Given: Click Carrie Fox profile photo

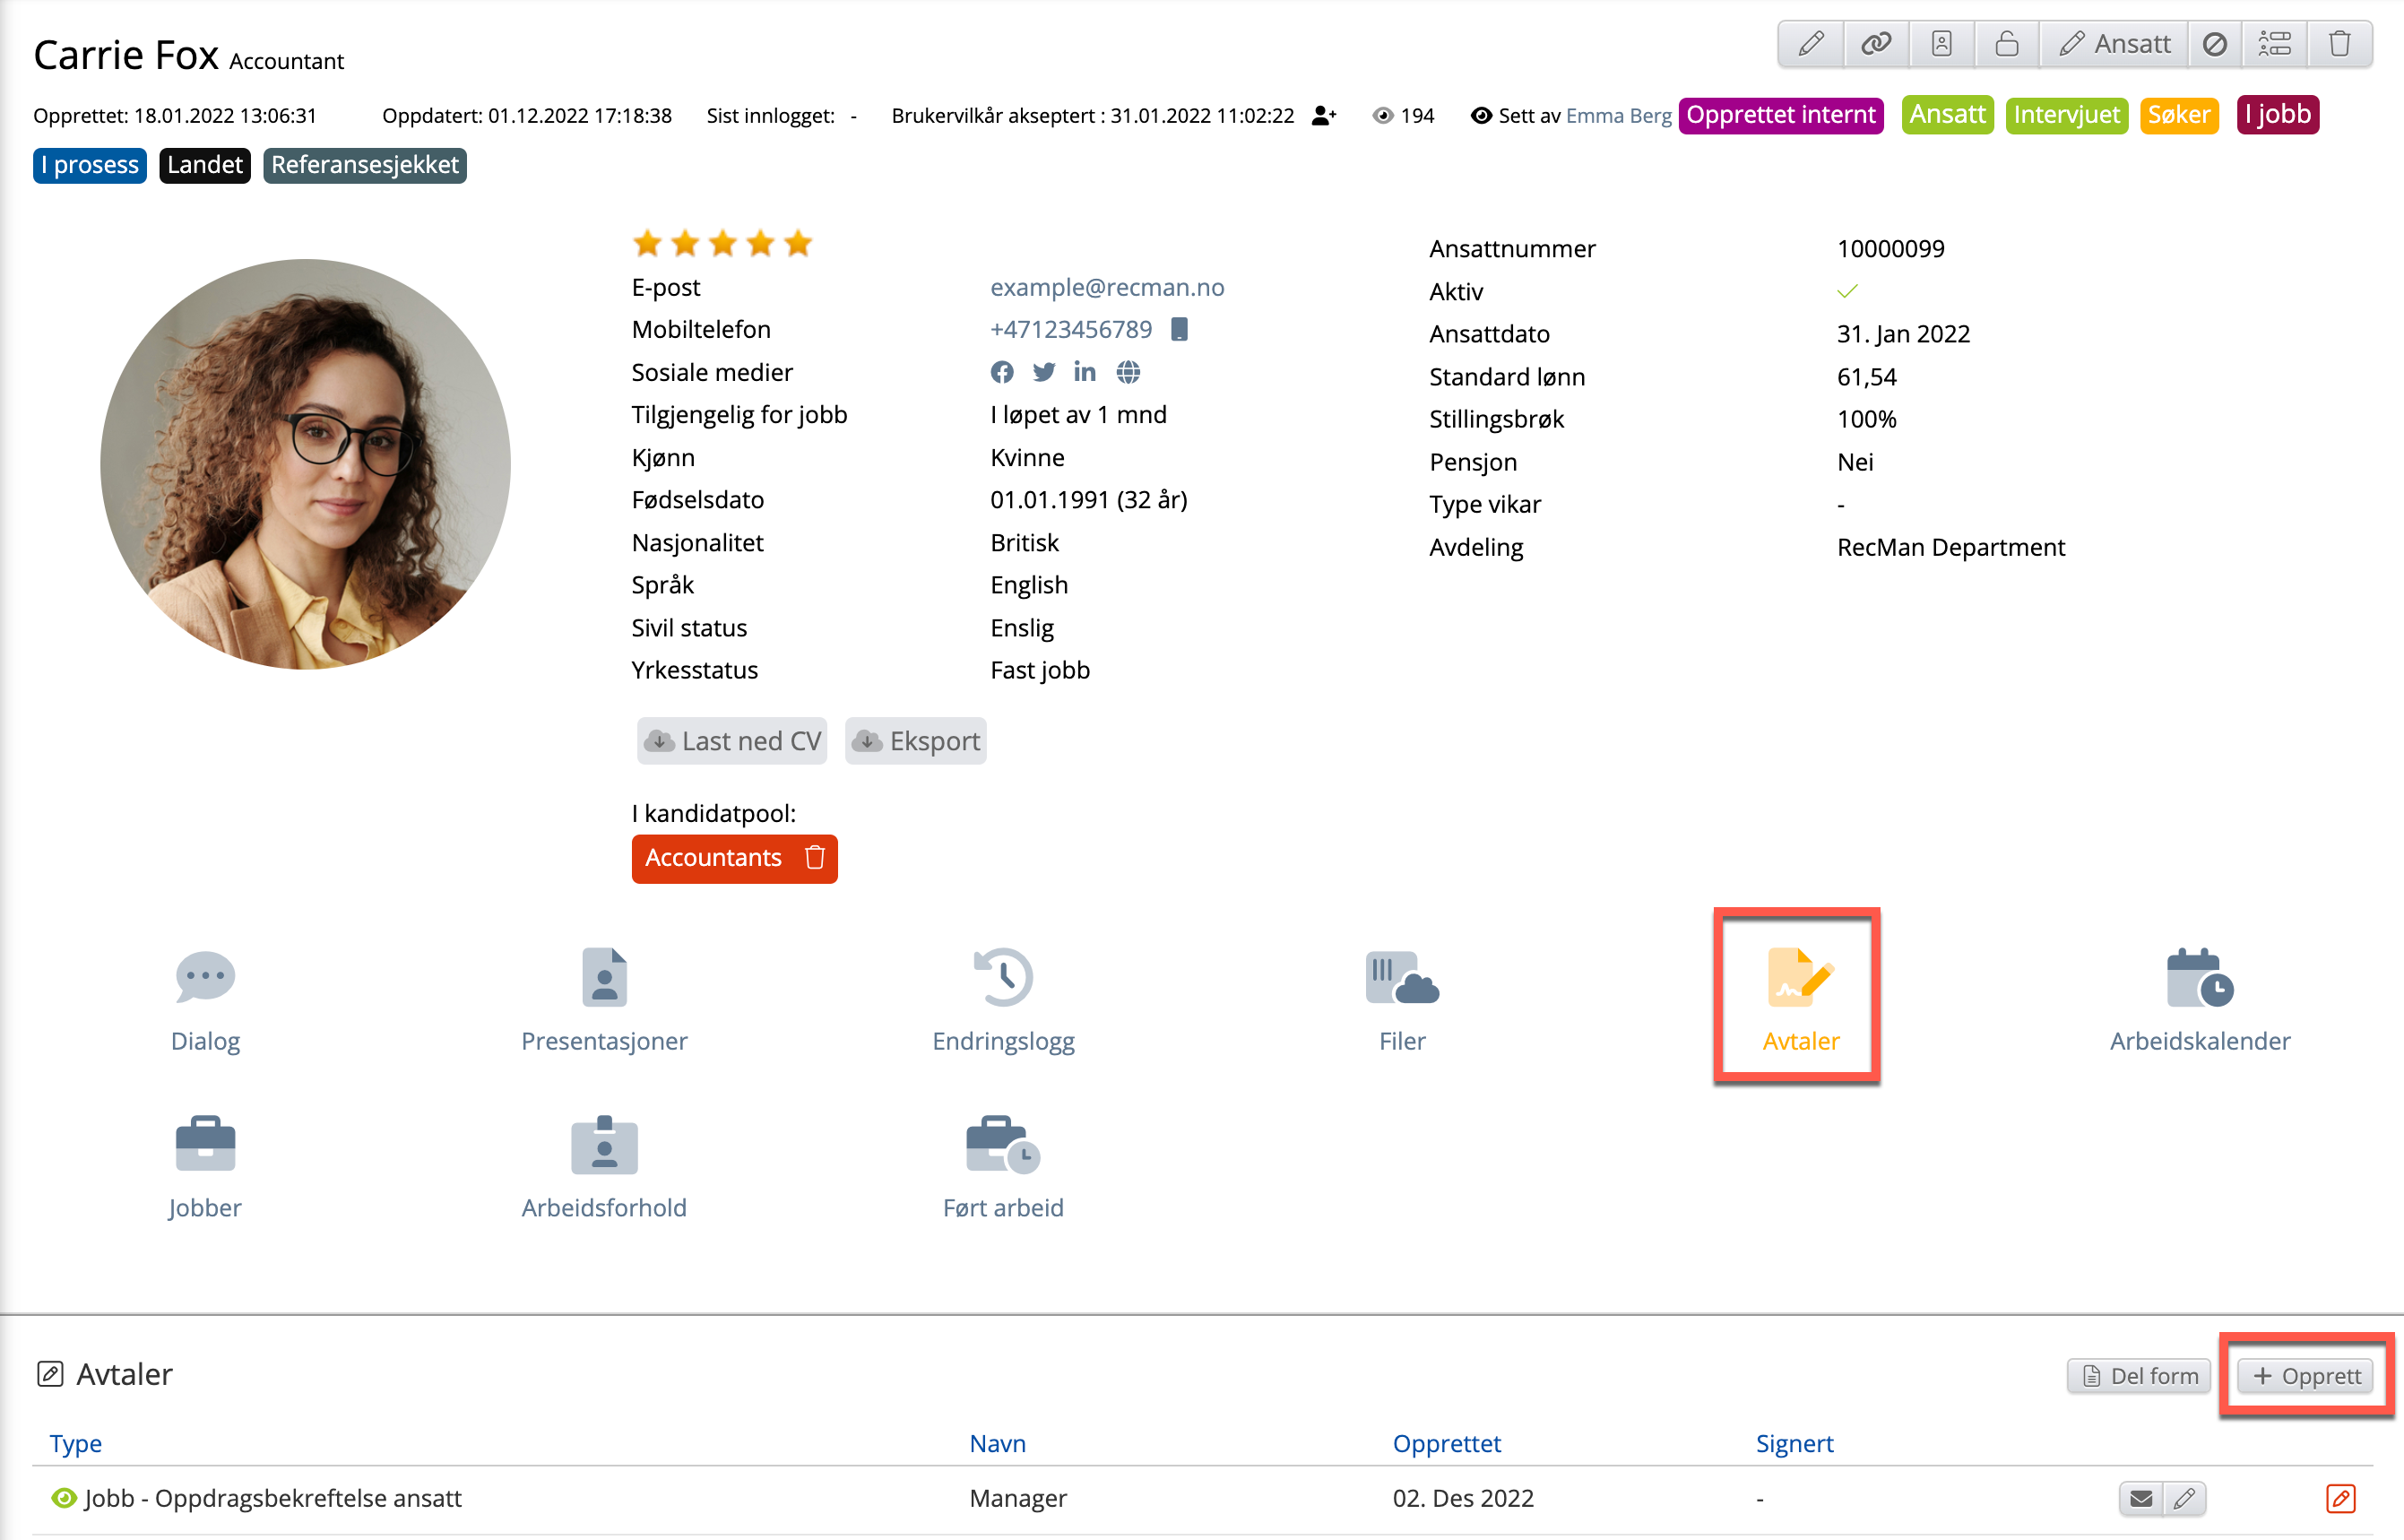Looking at the screenshot, I should click(306, 464).
